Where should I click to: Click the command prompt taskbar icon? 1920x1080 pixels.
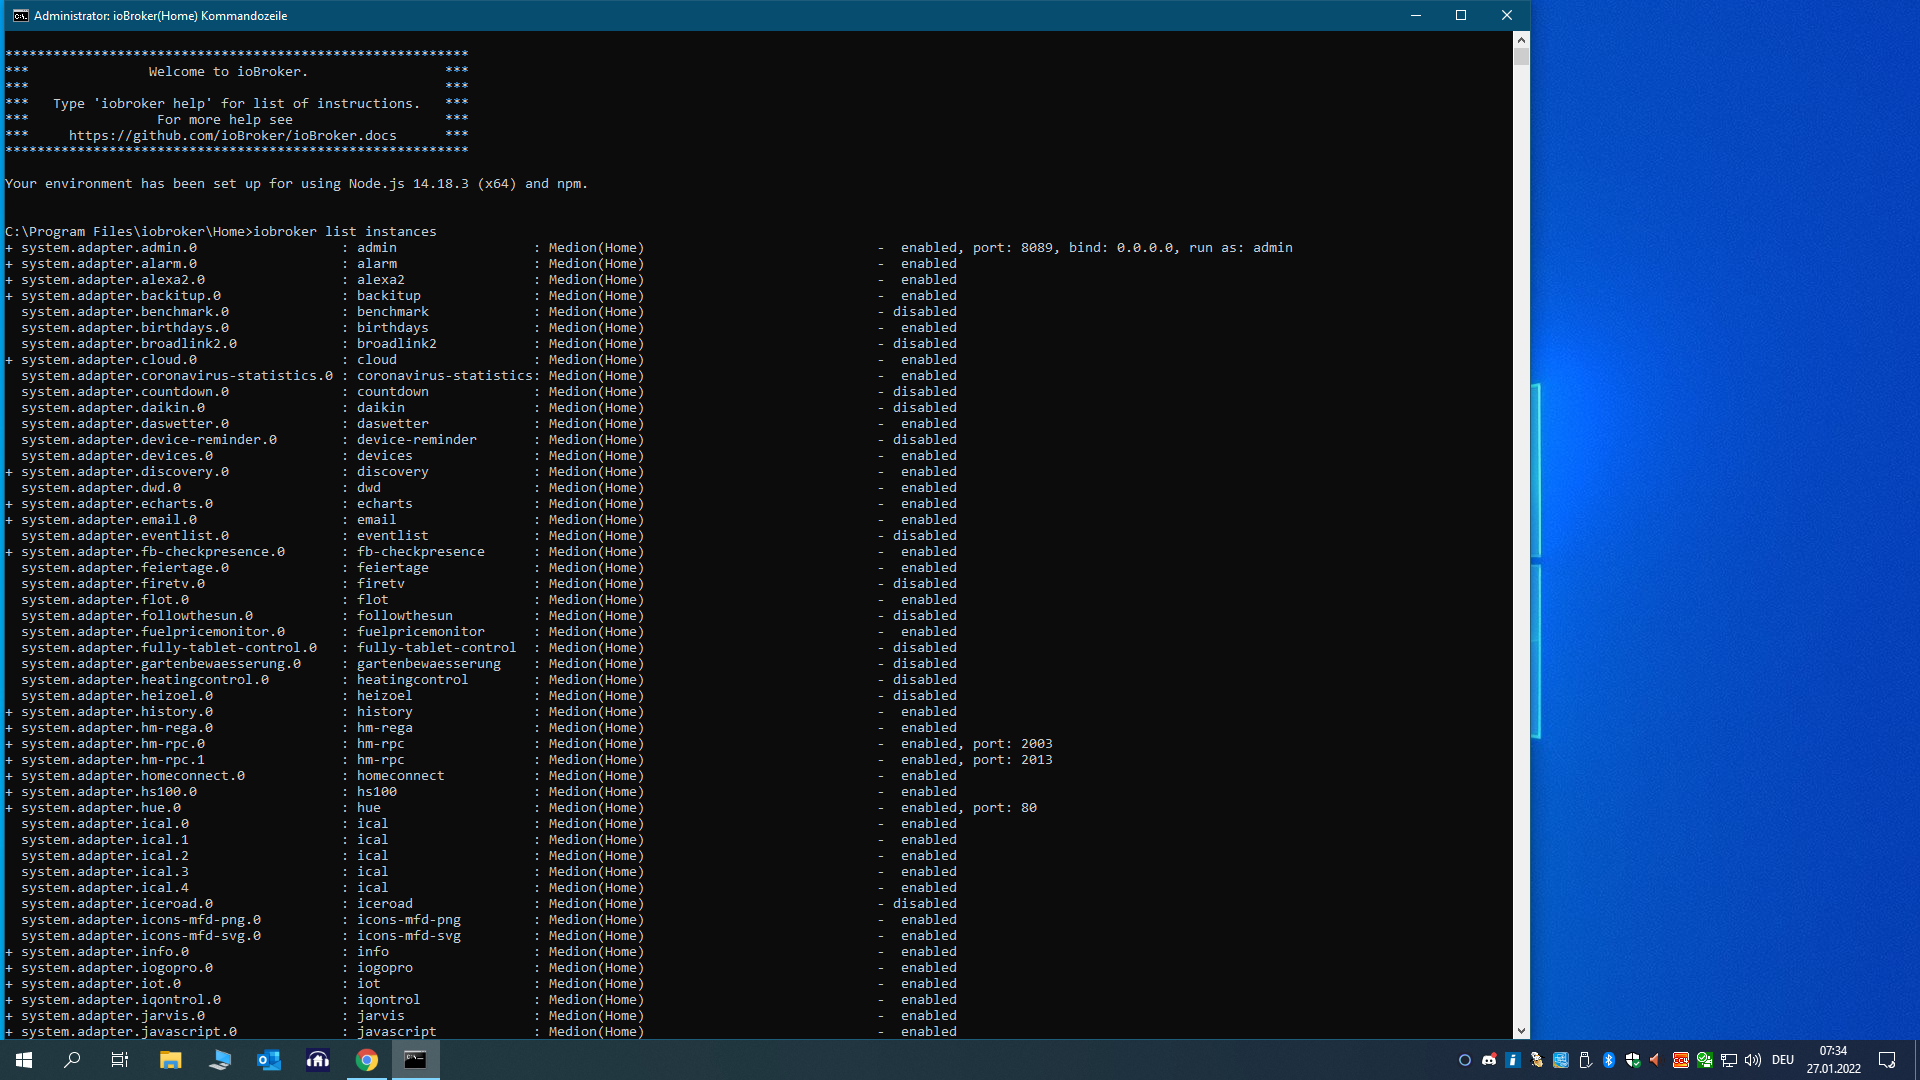(416, 1060)
